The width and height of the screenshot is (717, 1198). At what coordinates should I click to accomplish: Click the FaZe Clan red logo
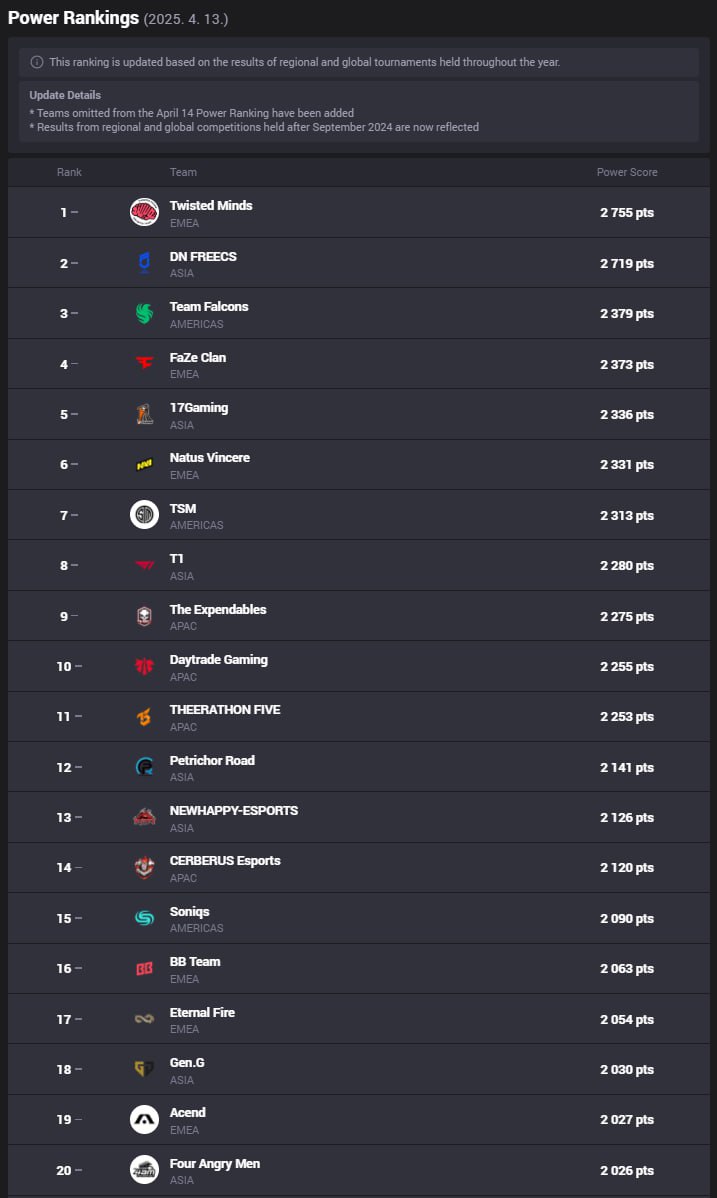pos(144,363)
